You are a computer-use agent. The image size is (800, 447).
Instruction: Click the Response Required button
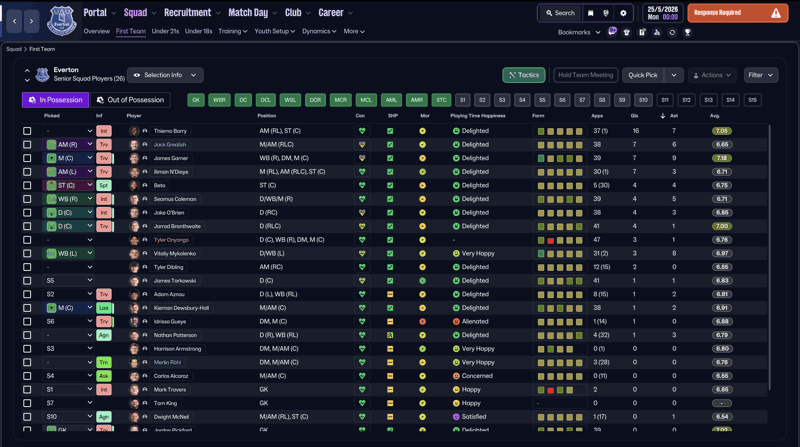point(737,13)
